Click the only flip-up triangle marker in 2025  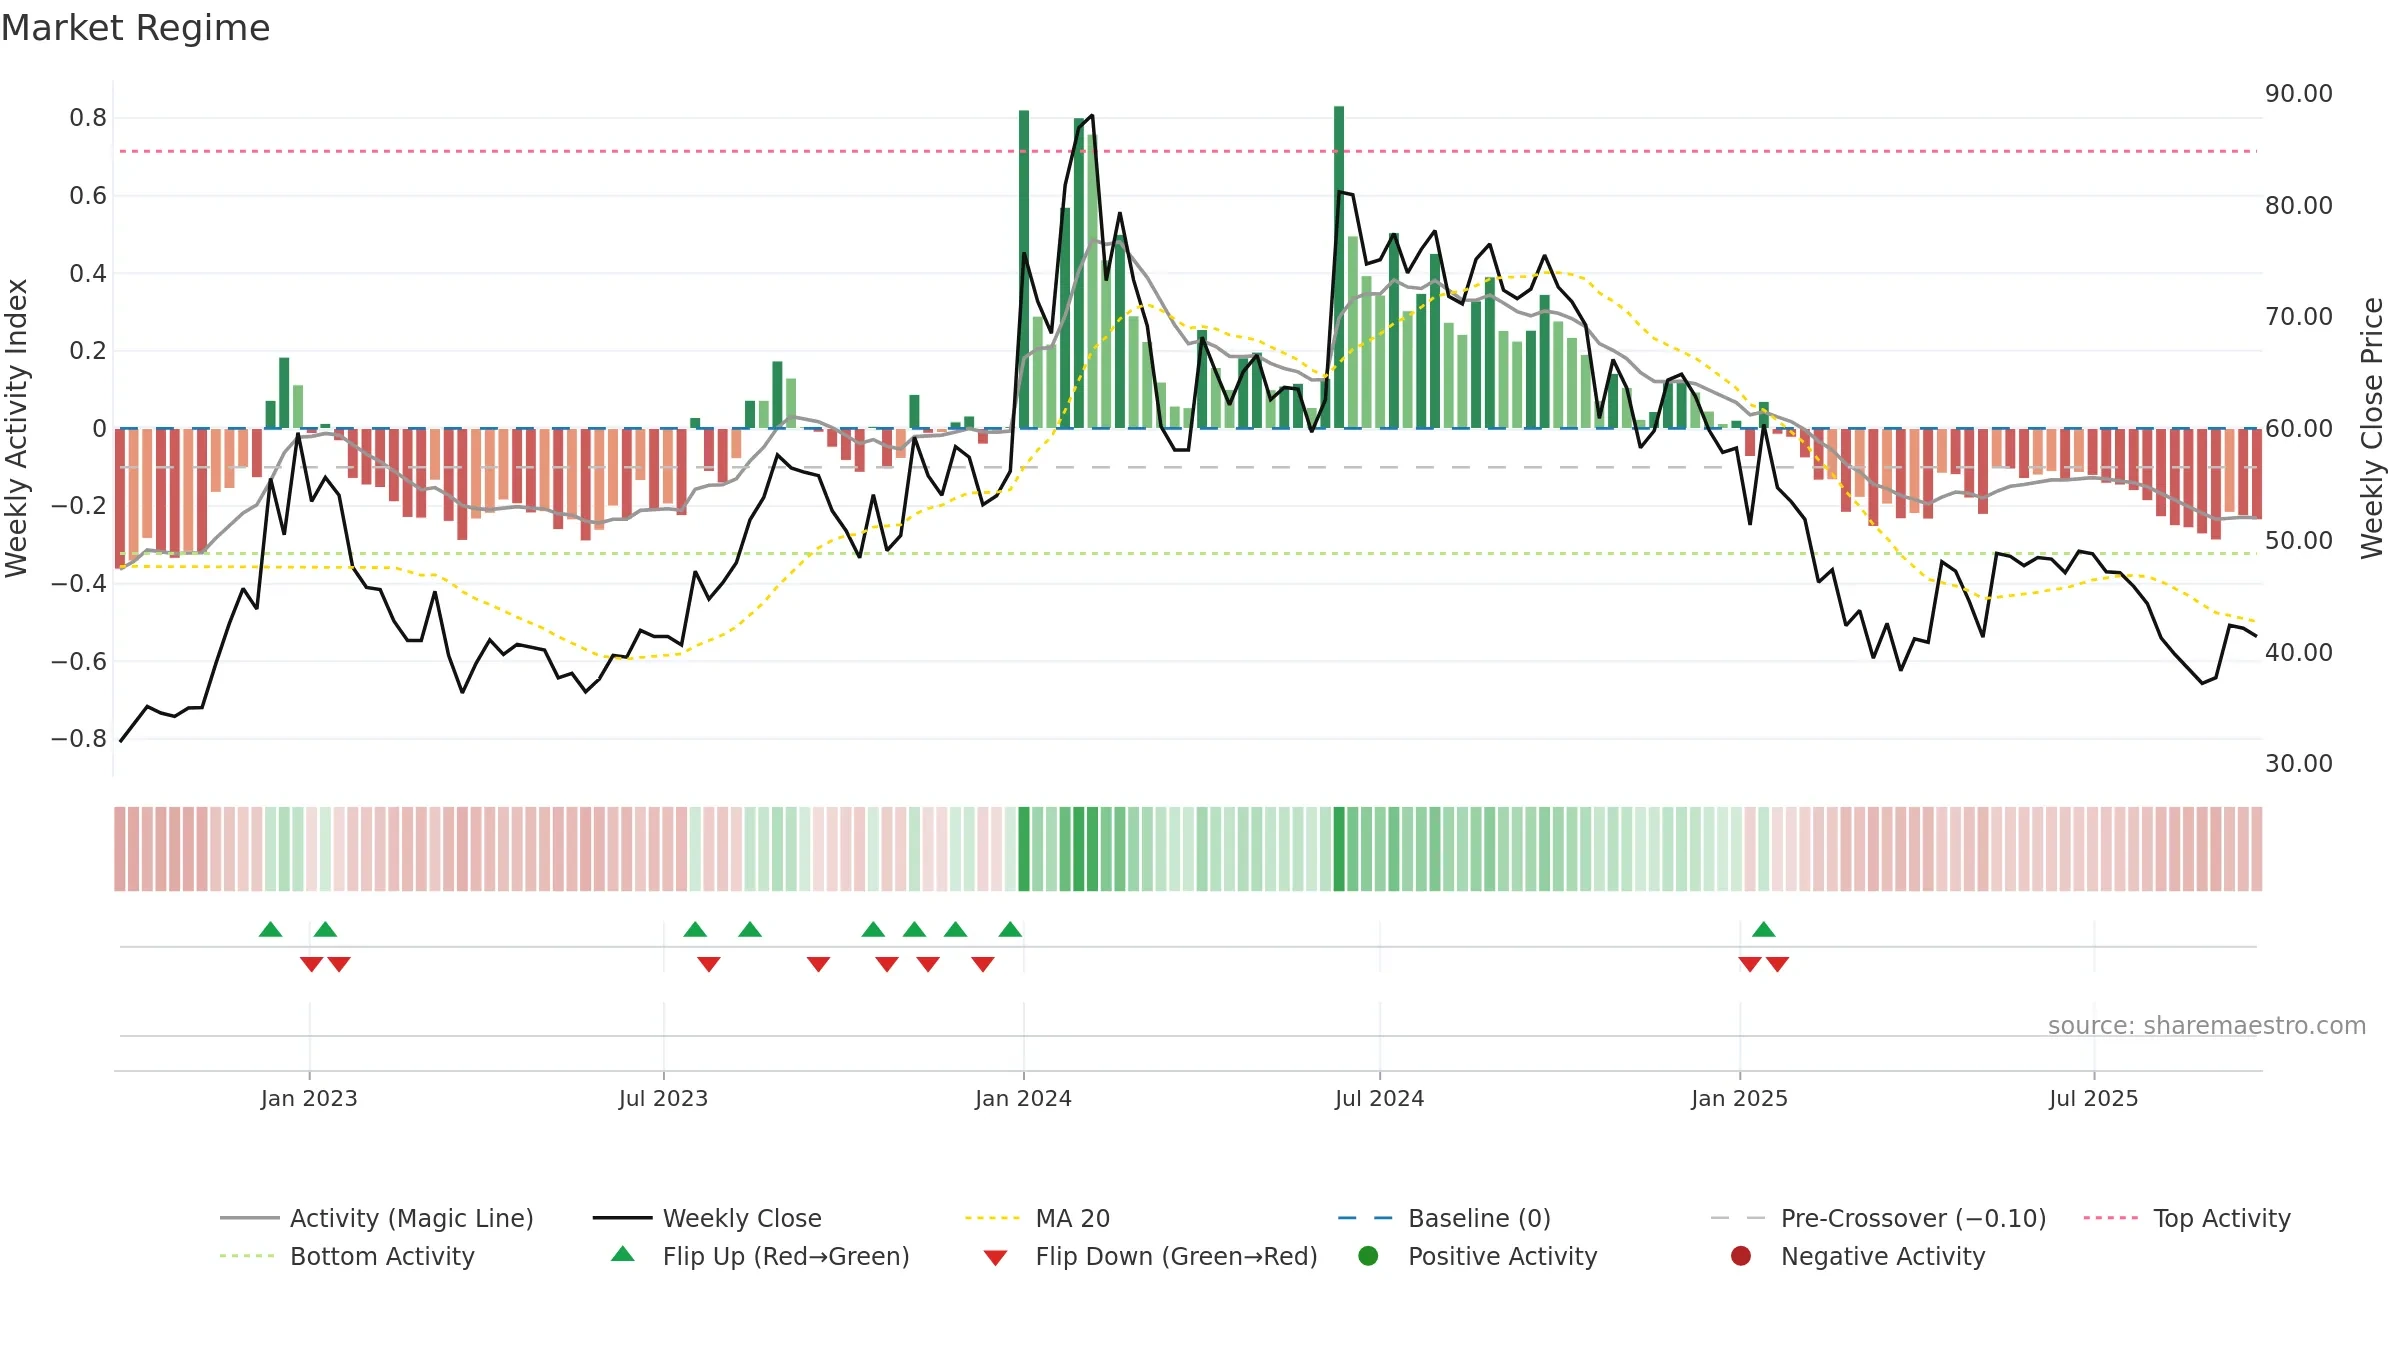tap(1764, 929)
